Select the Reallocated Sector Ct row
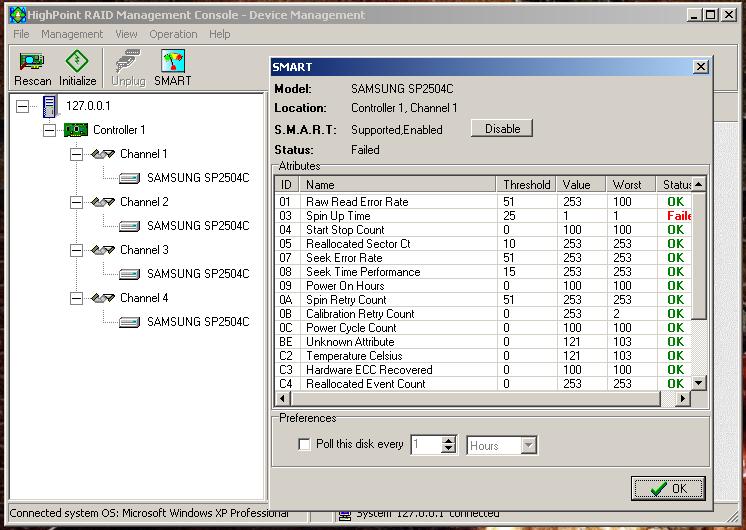 pos(483,244)
